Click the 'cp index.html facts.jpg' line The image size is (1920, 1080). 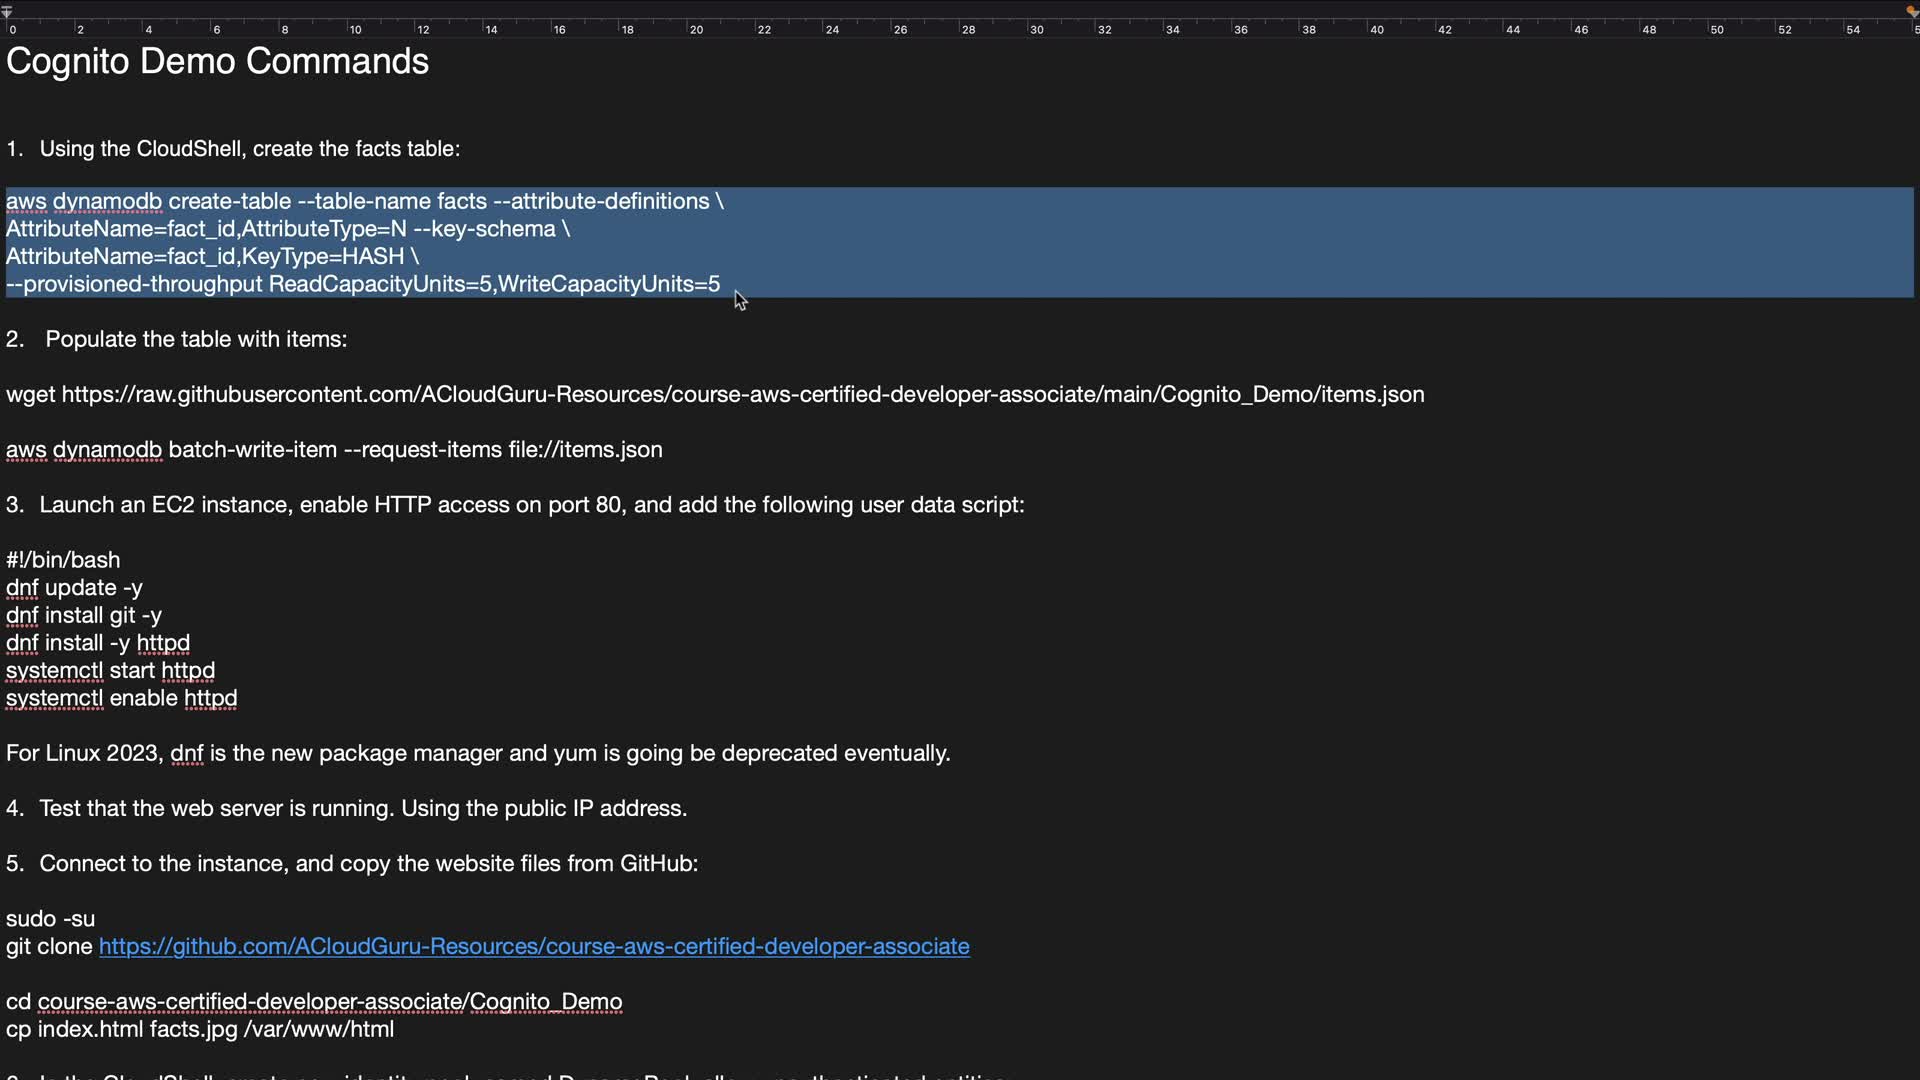pyautogui.click(x=200, y=1030)
